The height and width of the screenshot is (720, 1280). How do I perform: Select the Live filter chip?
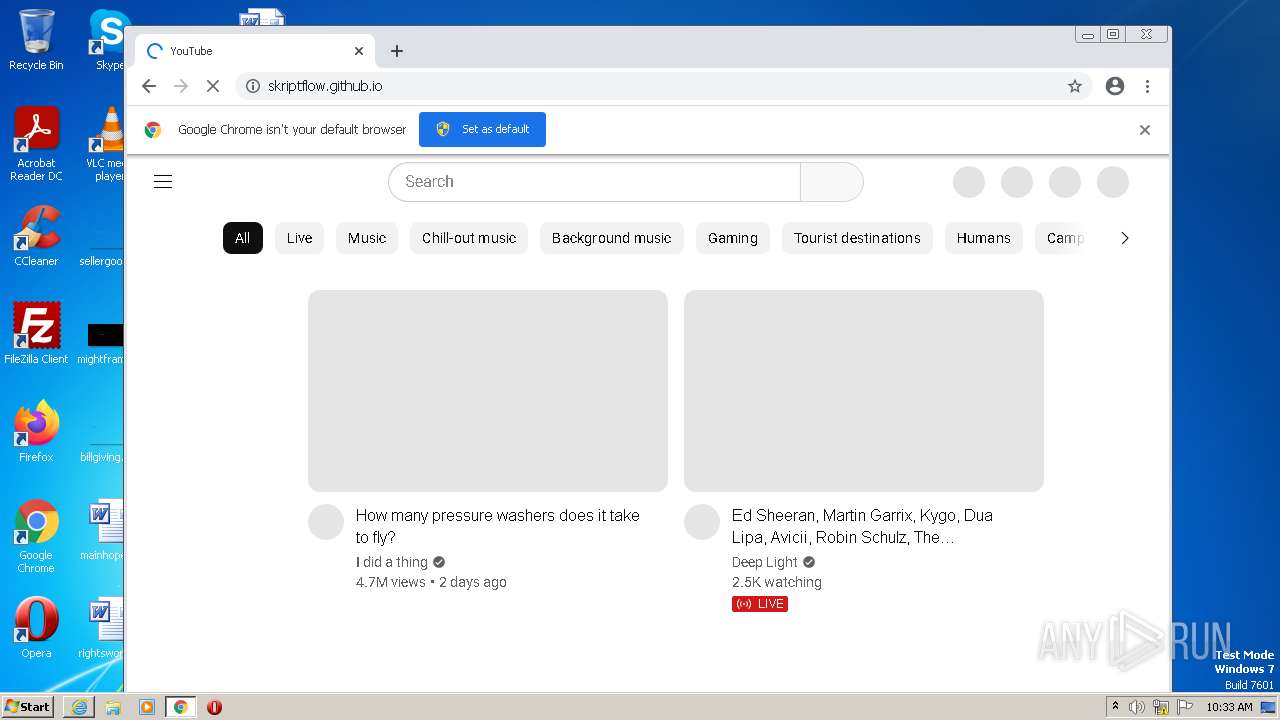(x=299, y=238)
